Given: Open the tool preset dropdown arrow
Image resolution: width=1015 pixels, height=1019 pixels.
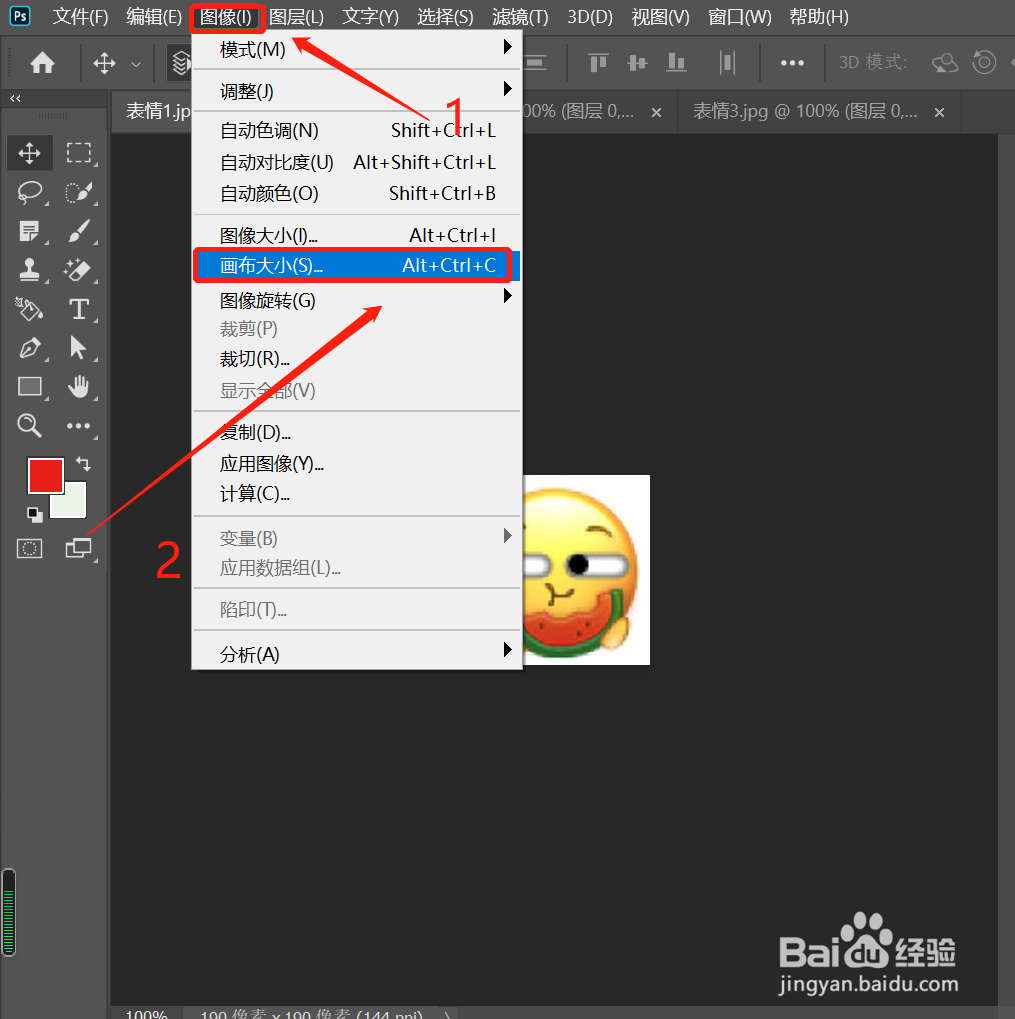Looking at the screenshot, I should coord(136,64).
